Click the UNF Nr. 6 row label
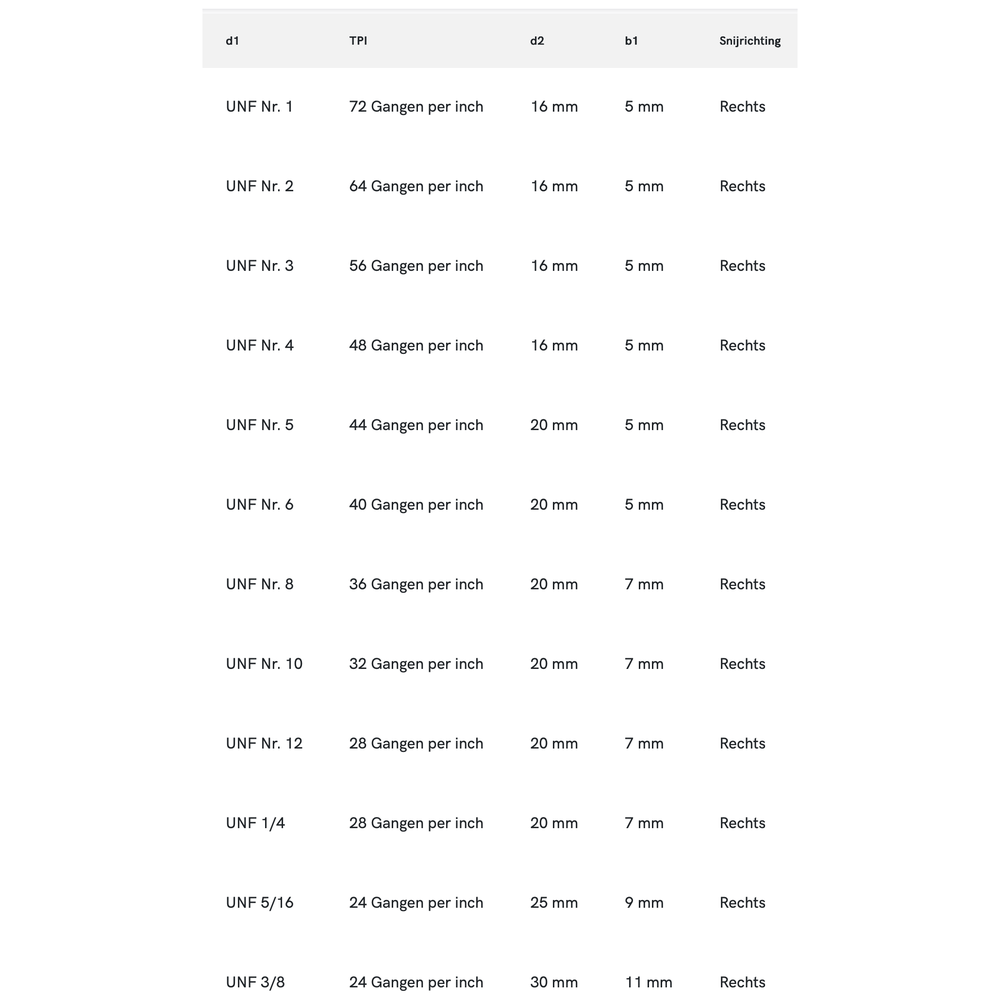Screen dimensions: 1000x1000 pos(260,505)
